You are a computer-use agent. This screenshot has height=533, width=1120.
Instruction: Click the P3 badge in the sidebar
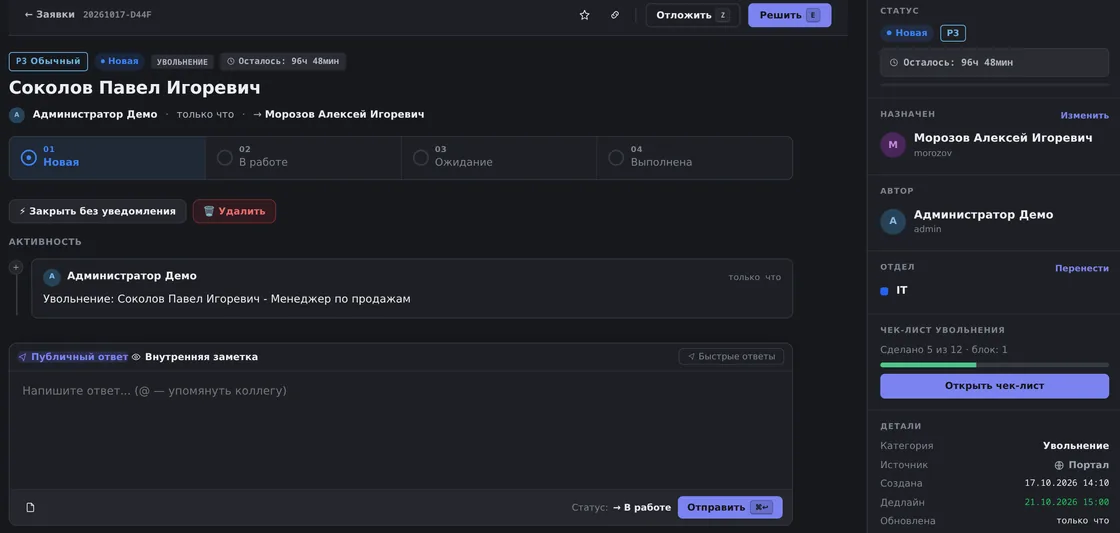click(x=953, y=33)
